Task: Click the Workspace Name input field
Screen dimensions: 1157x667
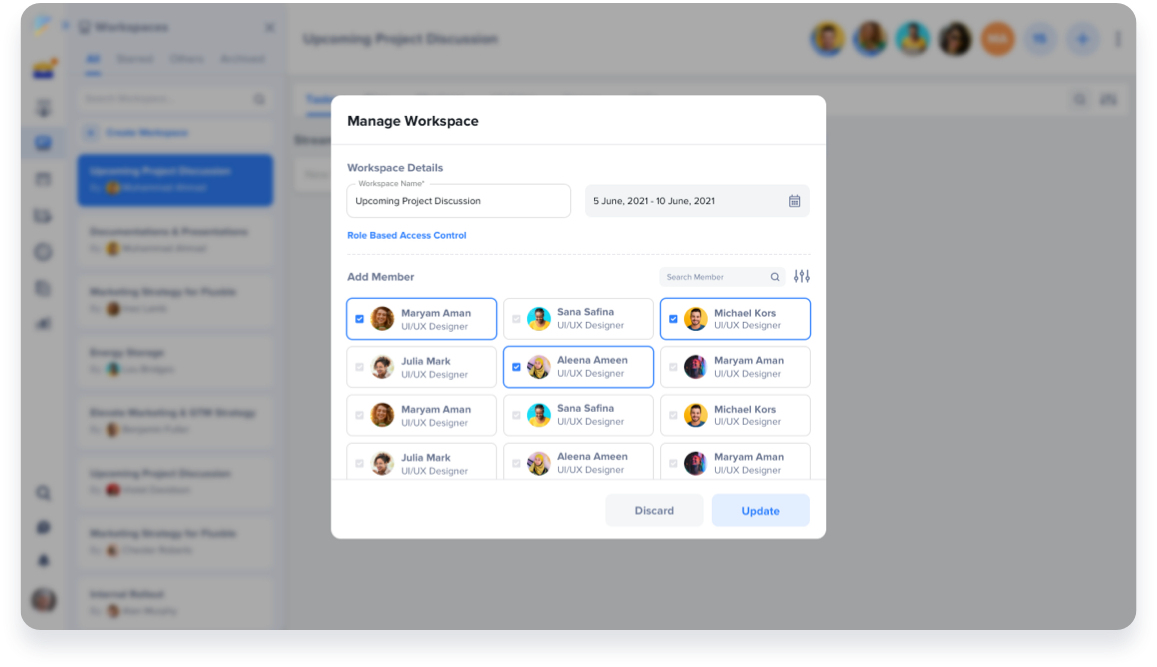Action: [x=458, y=201]
